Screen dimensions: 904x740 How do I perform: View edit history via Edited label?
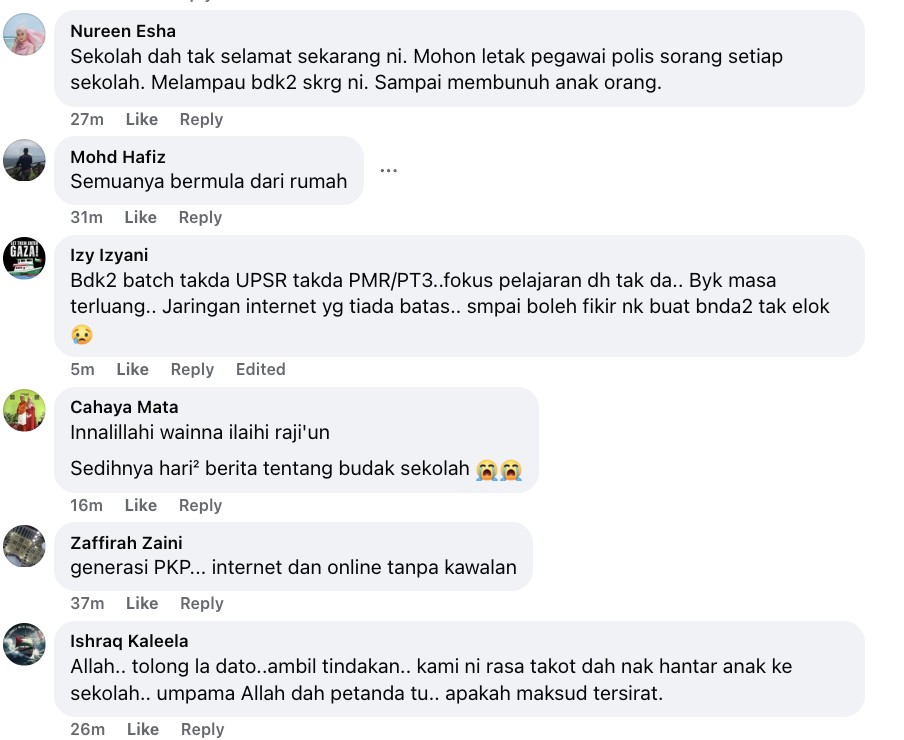pos(261,369)
